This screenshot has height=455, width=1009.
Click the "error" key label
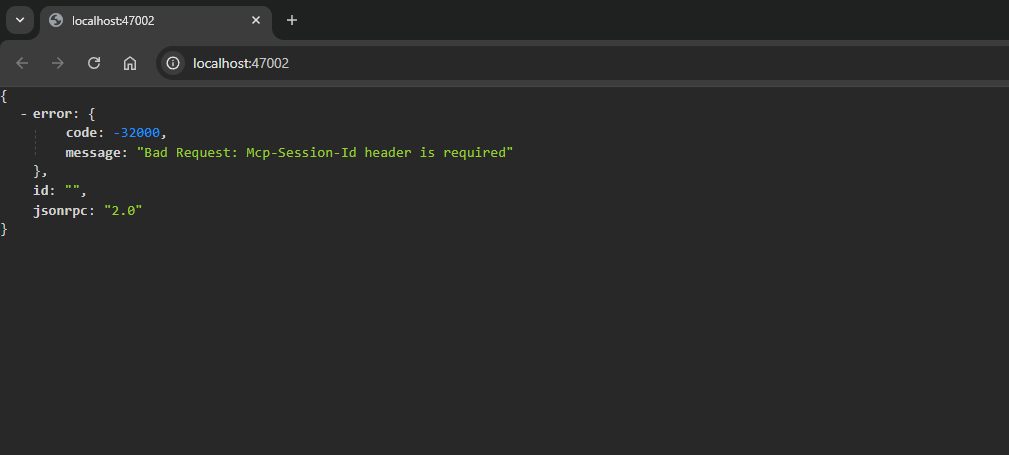52,114
